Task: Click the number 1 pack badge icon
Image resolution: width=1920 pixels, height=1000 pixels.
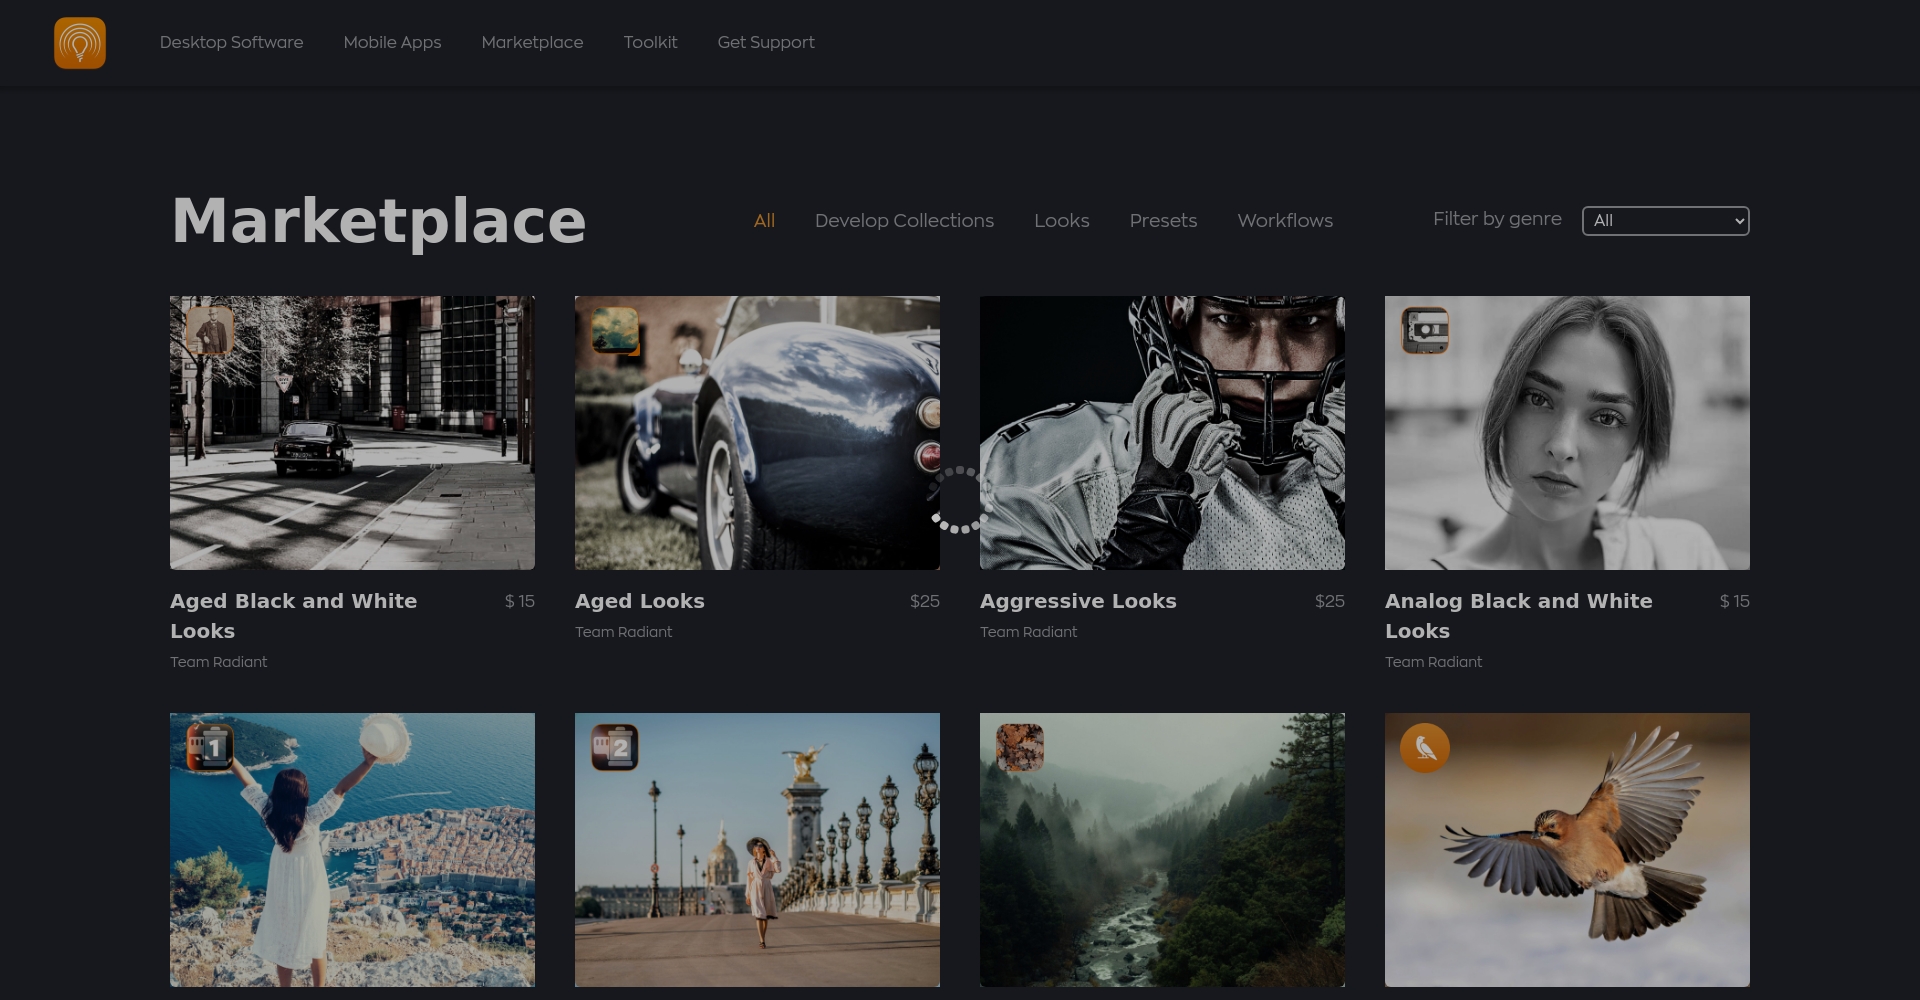Action: (x=210, y=747)
